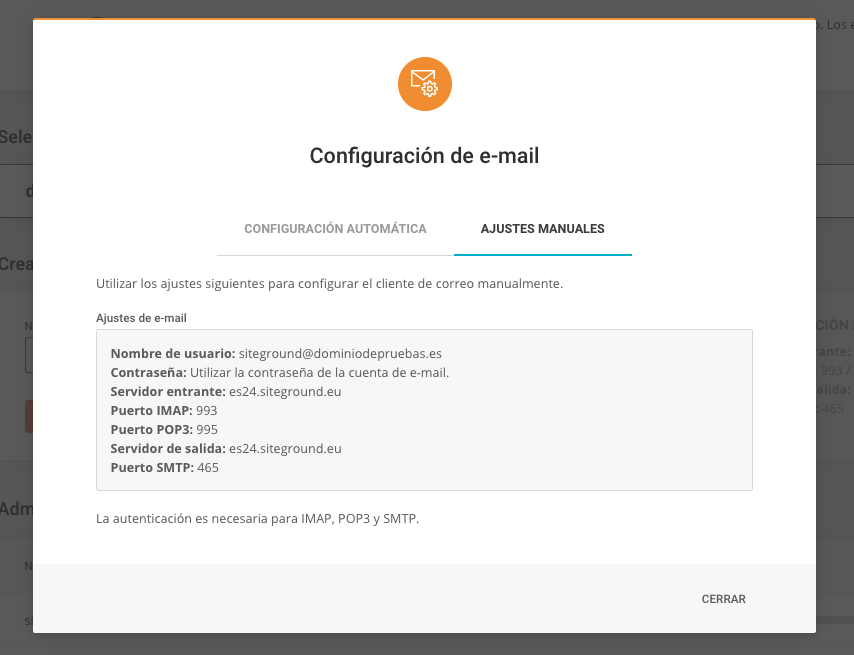
Task: Click the incoming server es24.siteground.eu value
Action: click(285, 391)
